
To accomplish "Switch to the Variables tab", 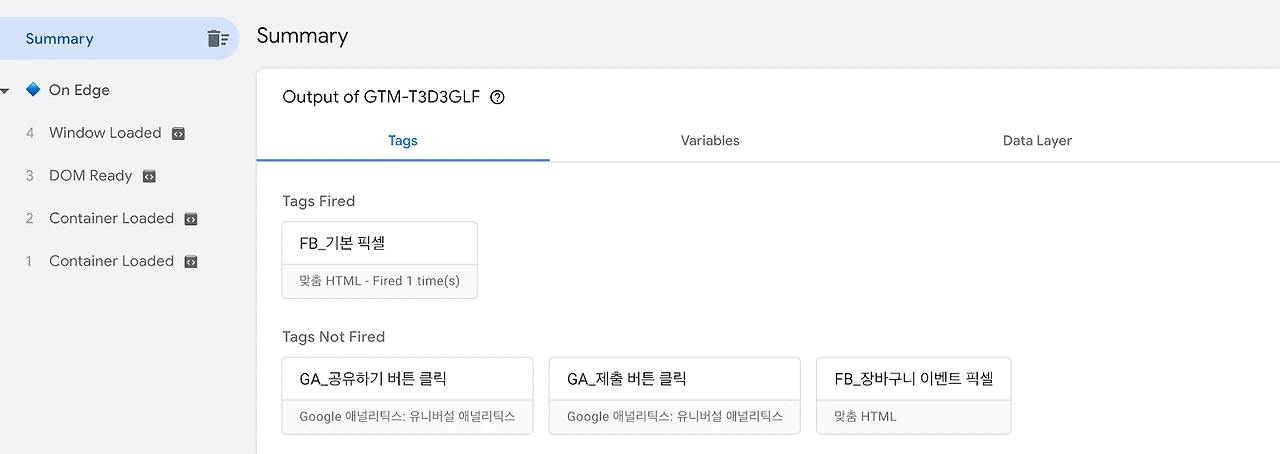I will click(x=710, y=141).
